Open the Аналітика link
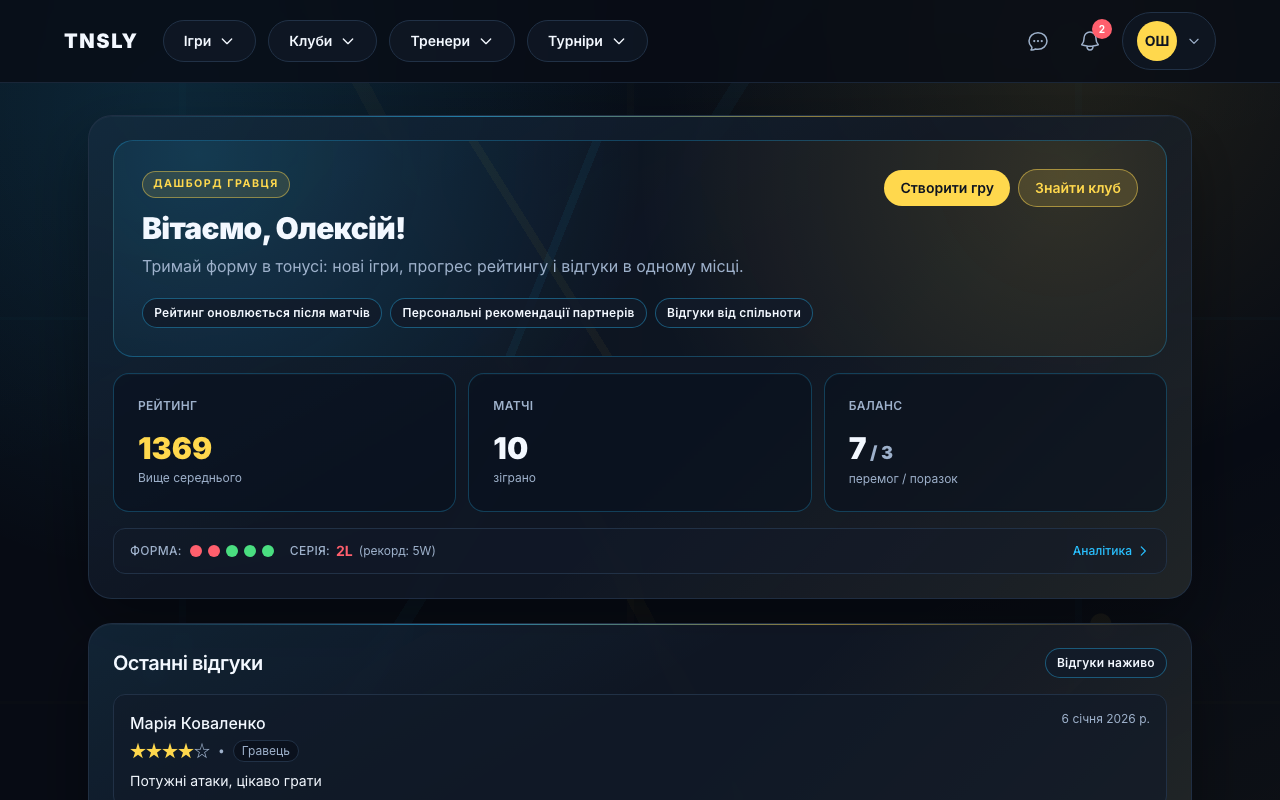The width and height of the screenshot is (1280, 800). (x=1102, y=551)
